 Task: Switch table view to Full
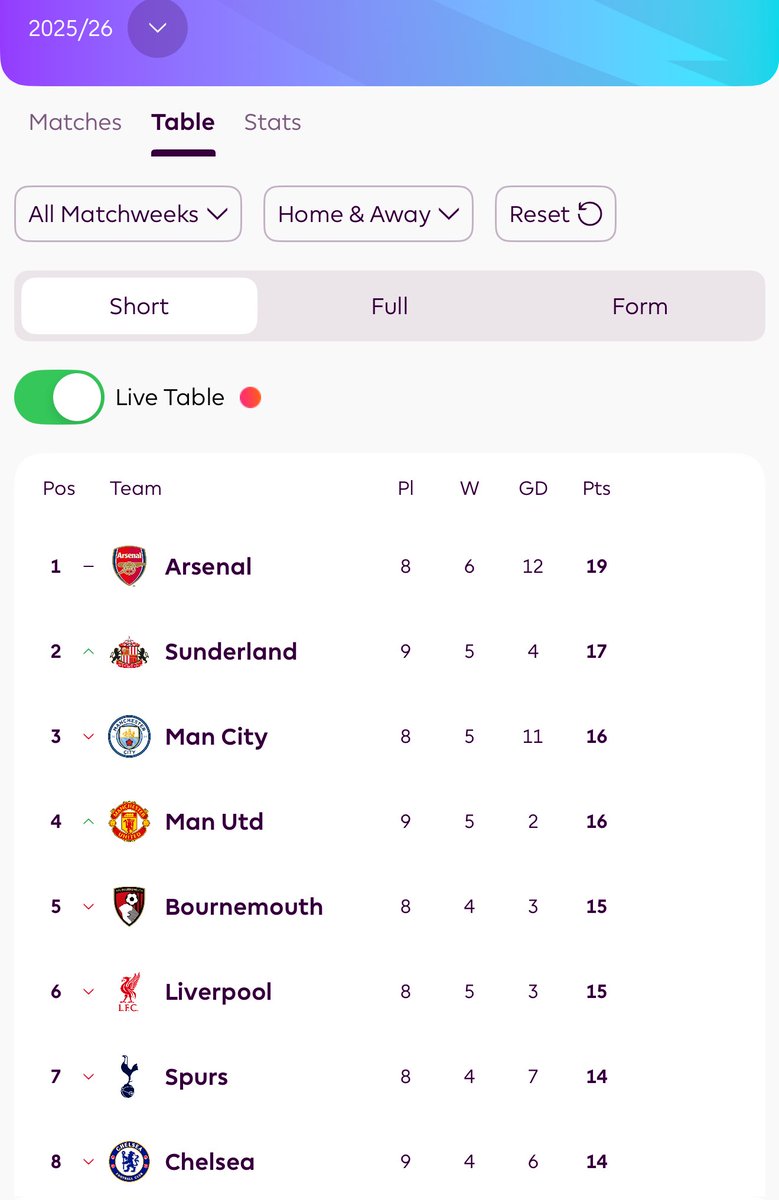389,306
